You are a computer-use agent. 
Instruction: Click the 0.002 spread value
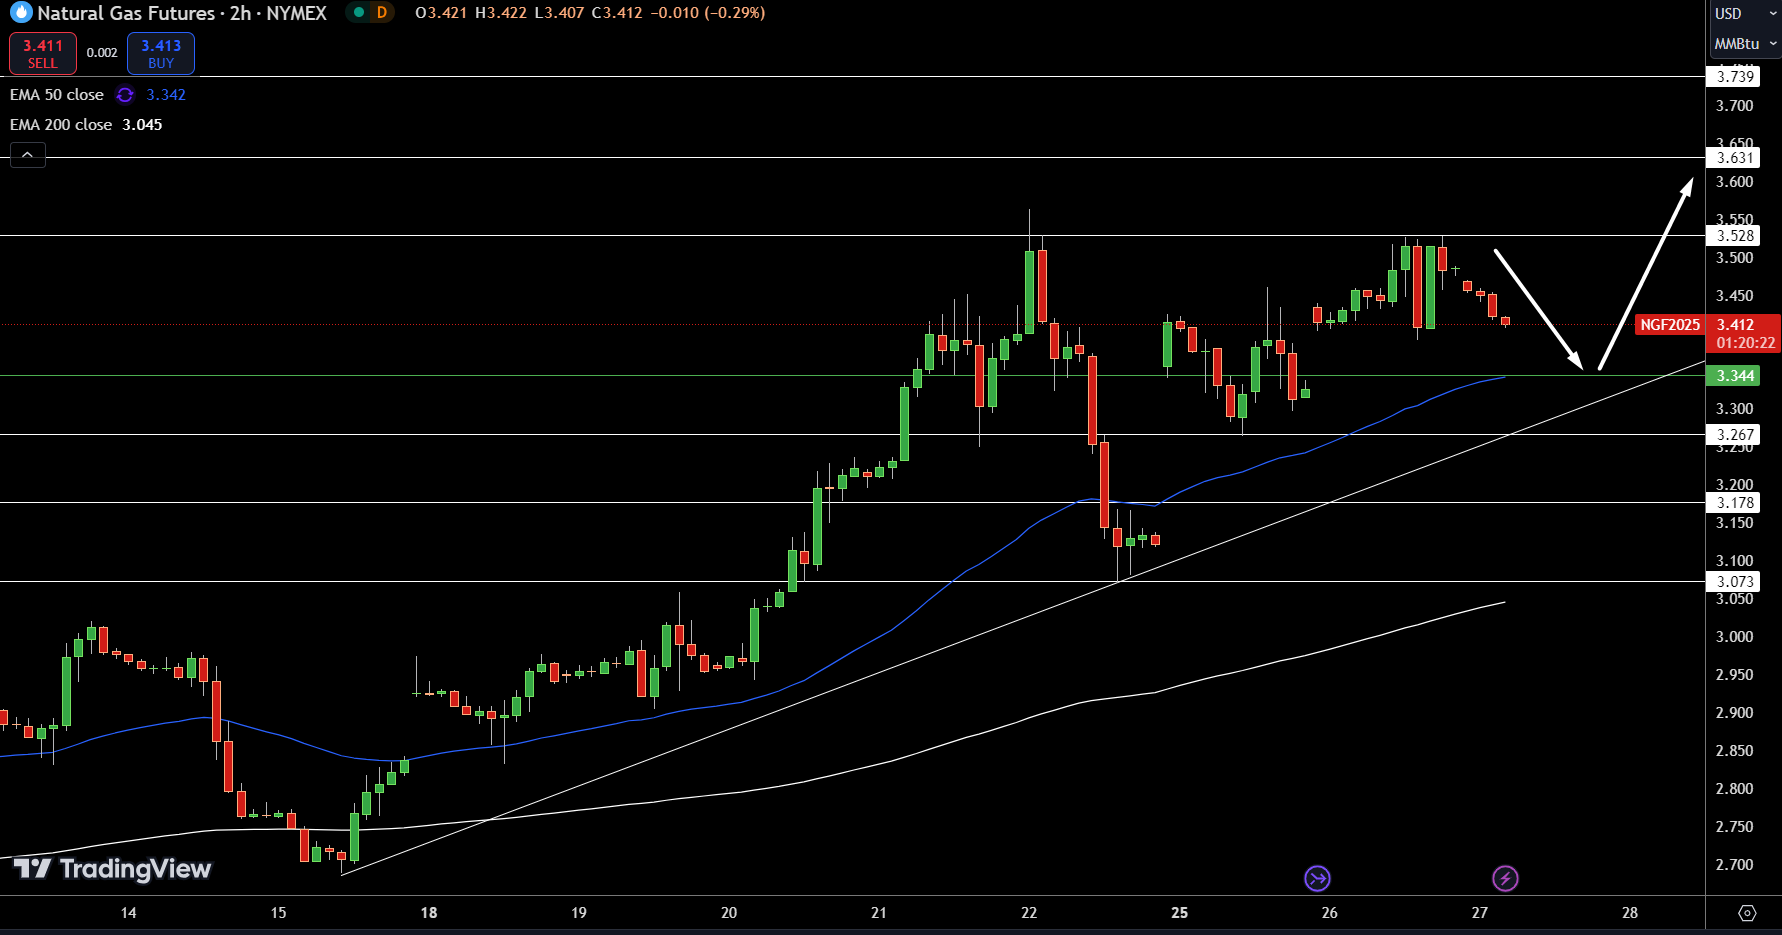point(102,53)
